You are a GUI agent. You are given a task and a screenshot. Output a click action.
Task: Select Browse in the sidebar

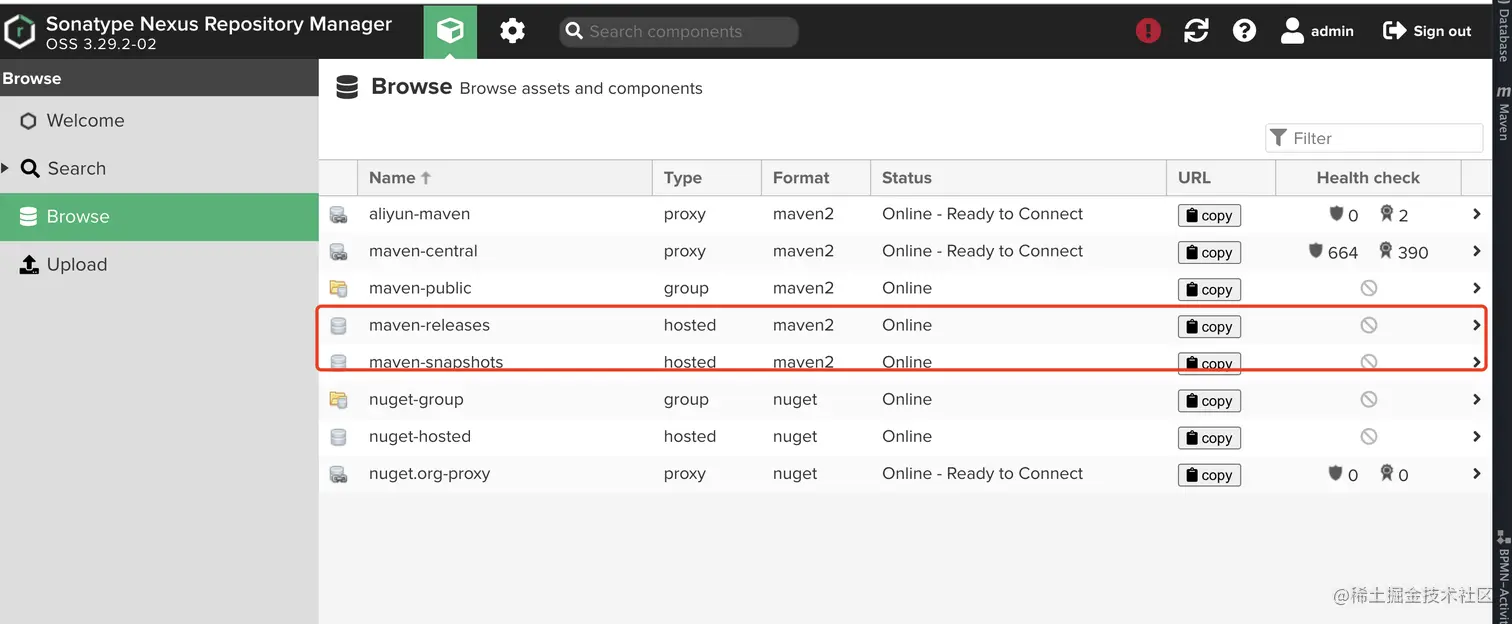pyautogui.click(x=159, y=216)
